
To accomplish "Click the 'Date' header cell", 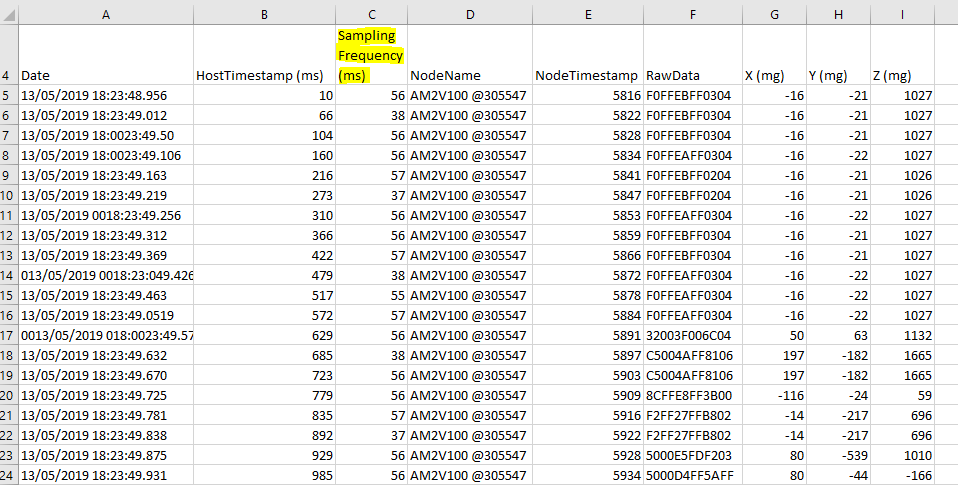I will pos(106,55).
